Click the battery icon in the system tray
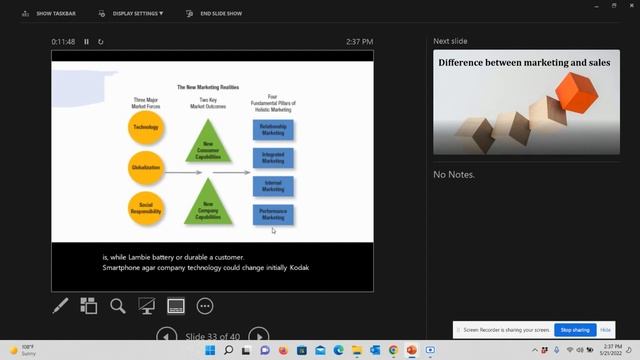640x360 pixels. pos(590,350)
